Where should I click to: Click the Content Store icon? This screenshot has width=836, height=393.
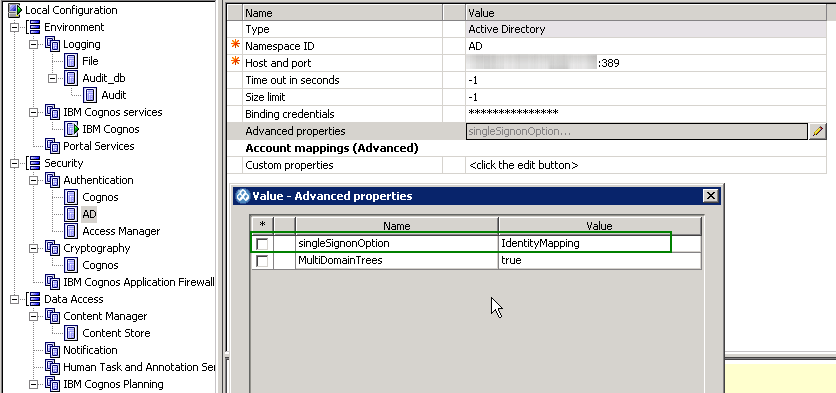(71, 333)
